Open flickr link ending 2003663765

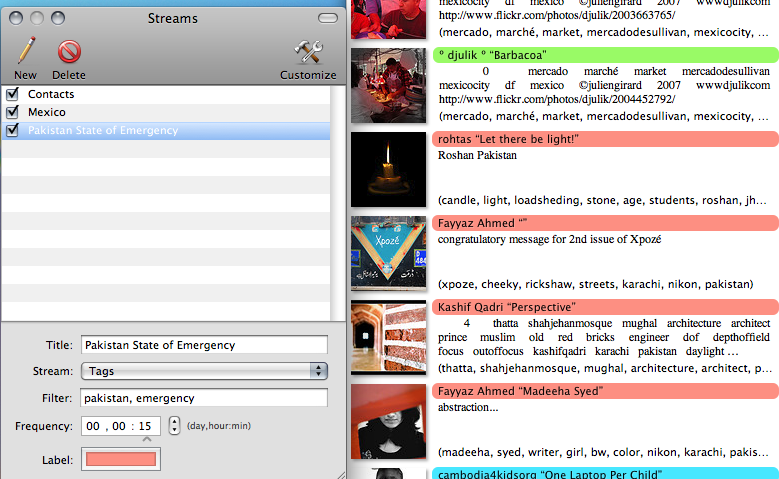click(x=557, y=15)
